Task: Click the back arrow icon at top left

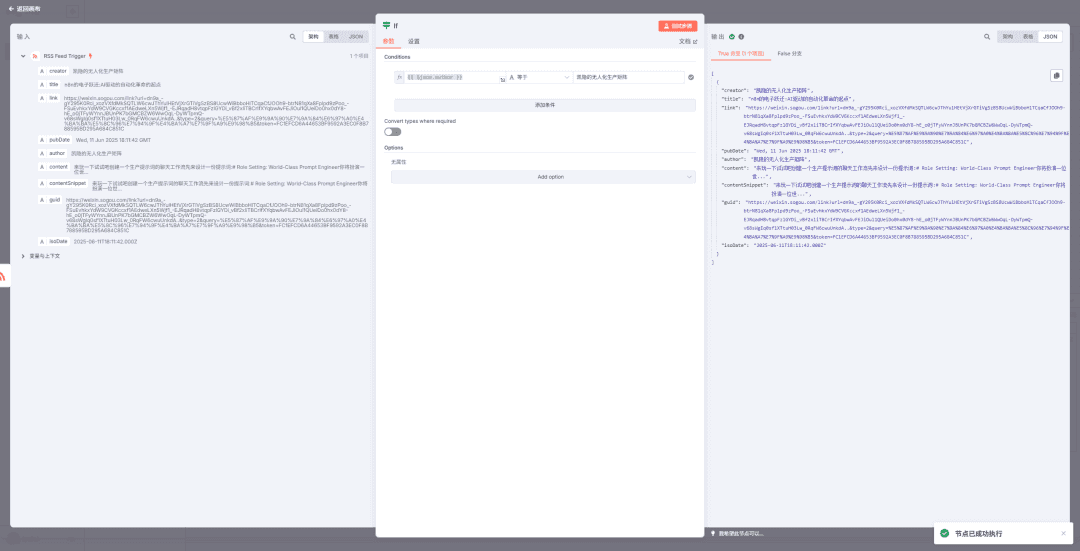Action: tap(11, 8)
